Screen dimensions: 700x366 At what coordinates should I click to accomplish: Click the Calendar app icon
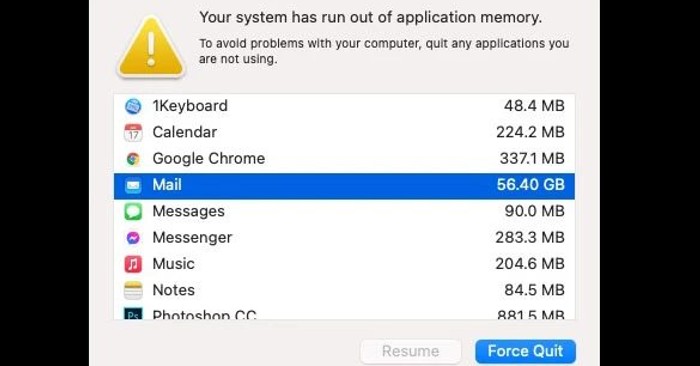coord(133,133)
